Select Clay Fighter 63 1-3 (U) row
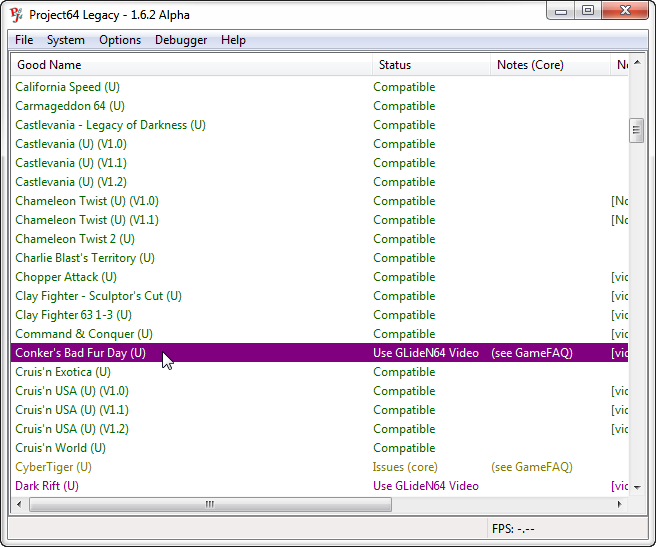The height and width of the screenshot is (547, 656). pos(320,315)
